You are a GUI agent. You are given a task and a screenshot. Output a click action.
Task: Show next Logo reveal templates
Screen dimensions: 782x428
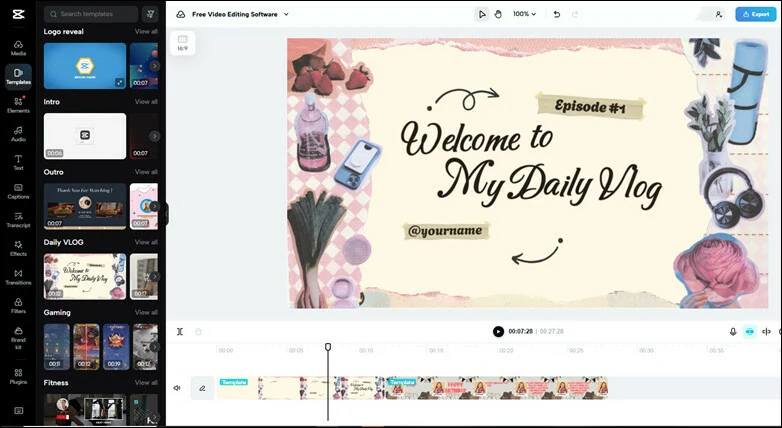(155, 66)
